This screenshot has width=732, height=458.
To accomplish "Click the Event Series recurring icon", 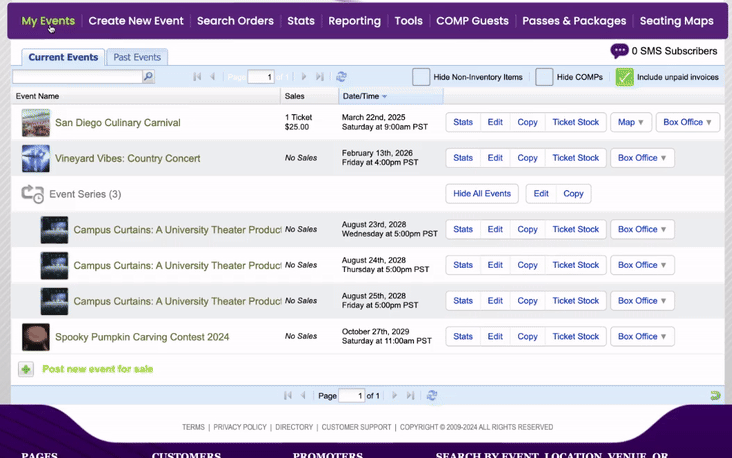I will click(x=33, y=194).
